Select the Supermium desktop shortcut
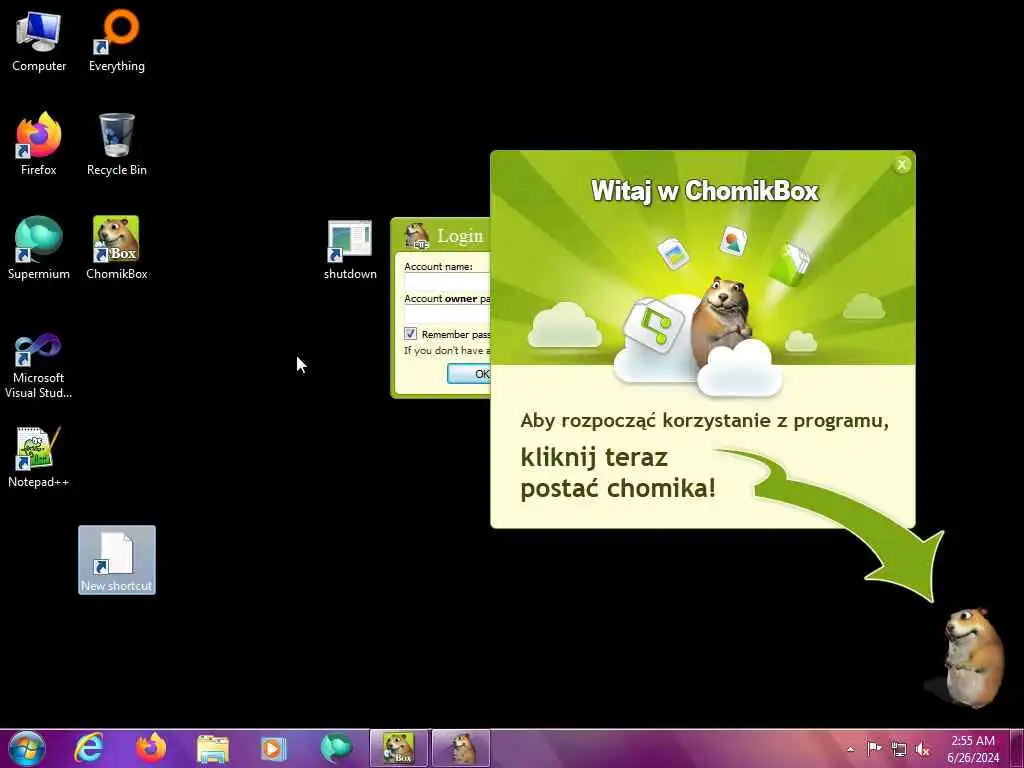 coord(39,249)
